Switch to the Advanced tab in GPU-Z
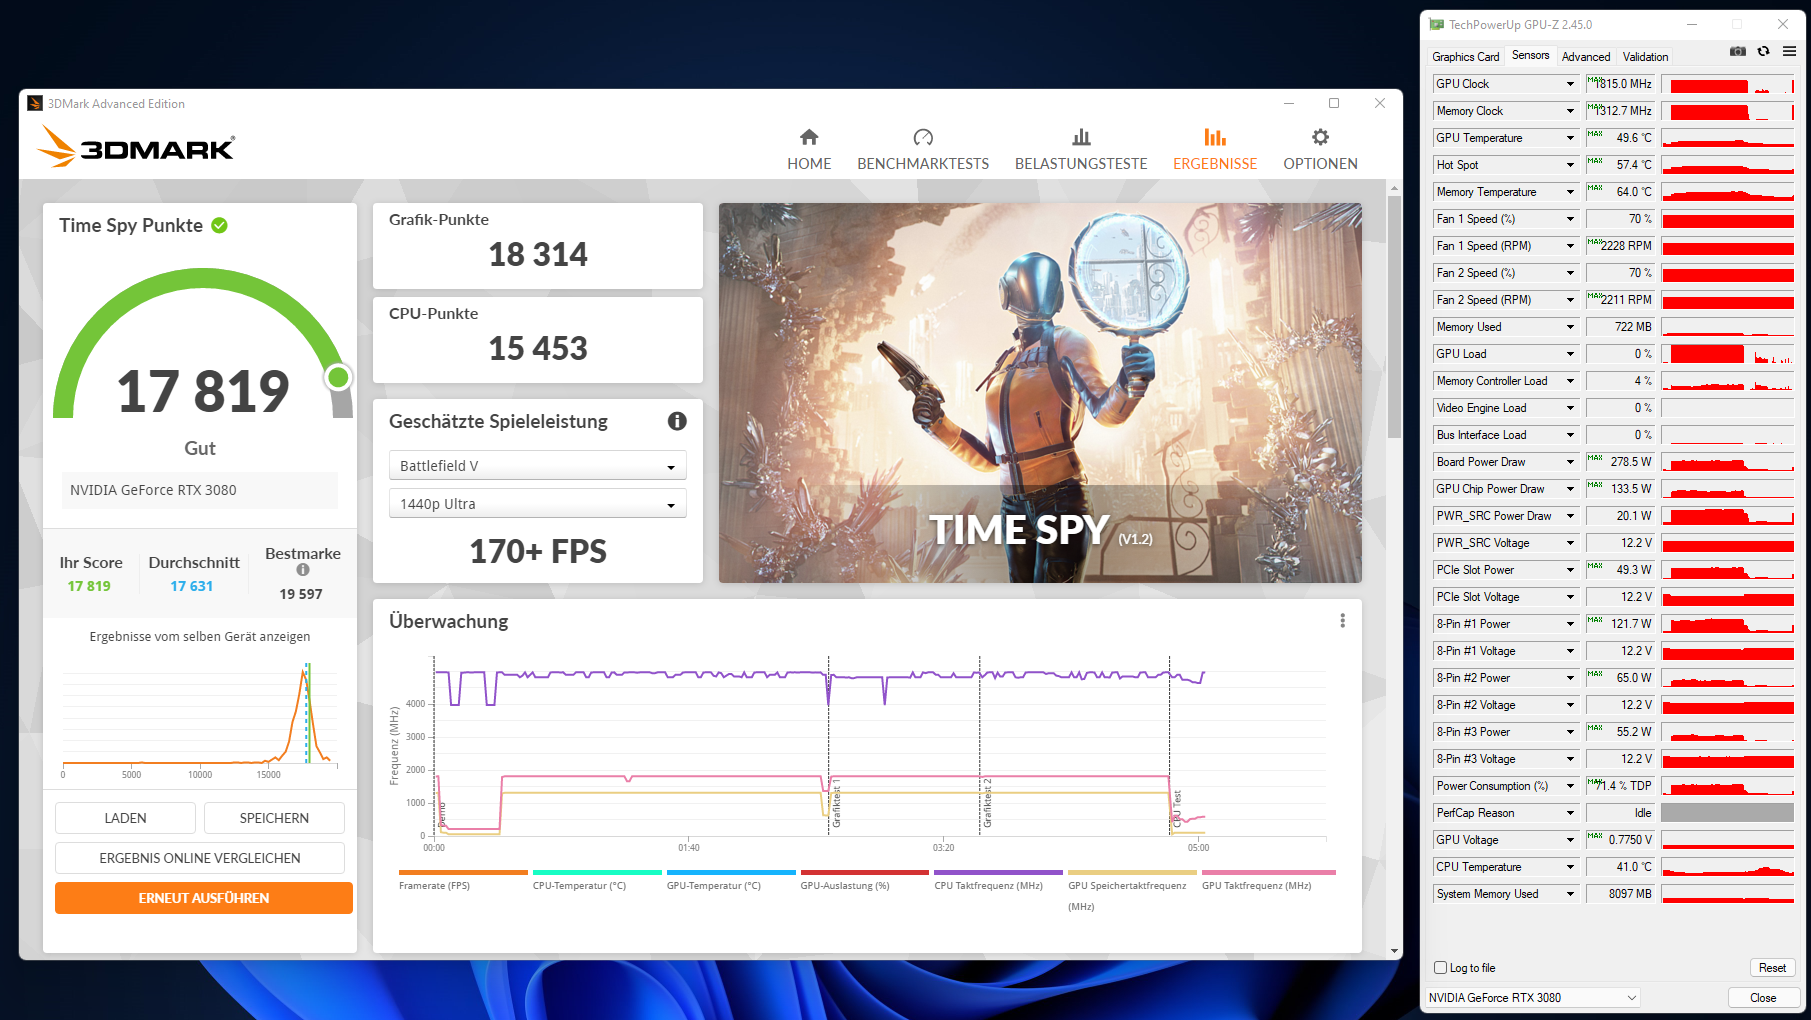 click(x=1586, y=57)
